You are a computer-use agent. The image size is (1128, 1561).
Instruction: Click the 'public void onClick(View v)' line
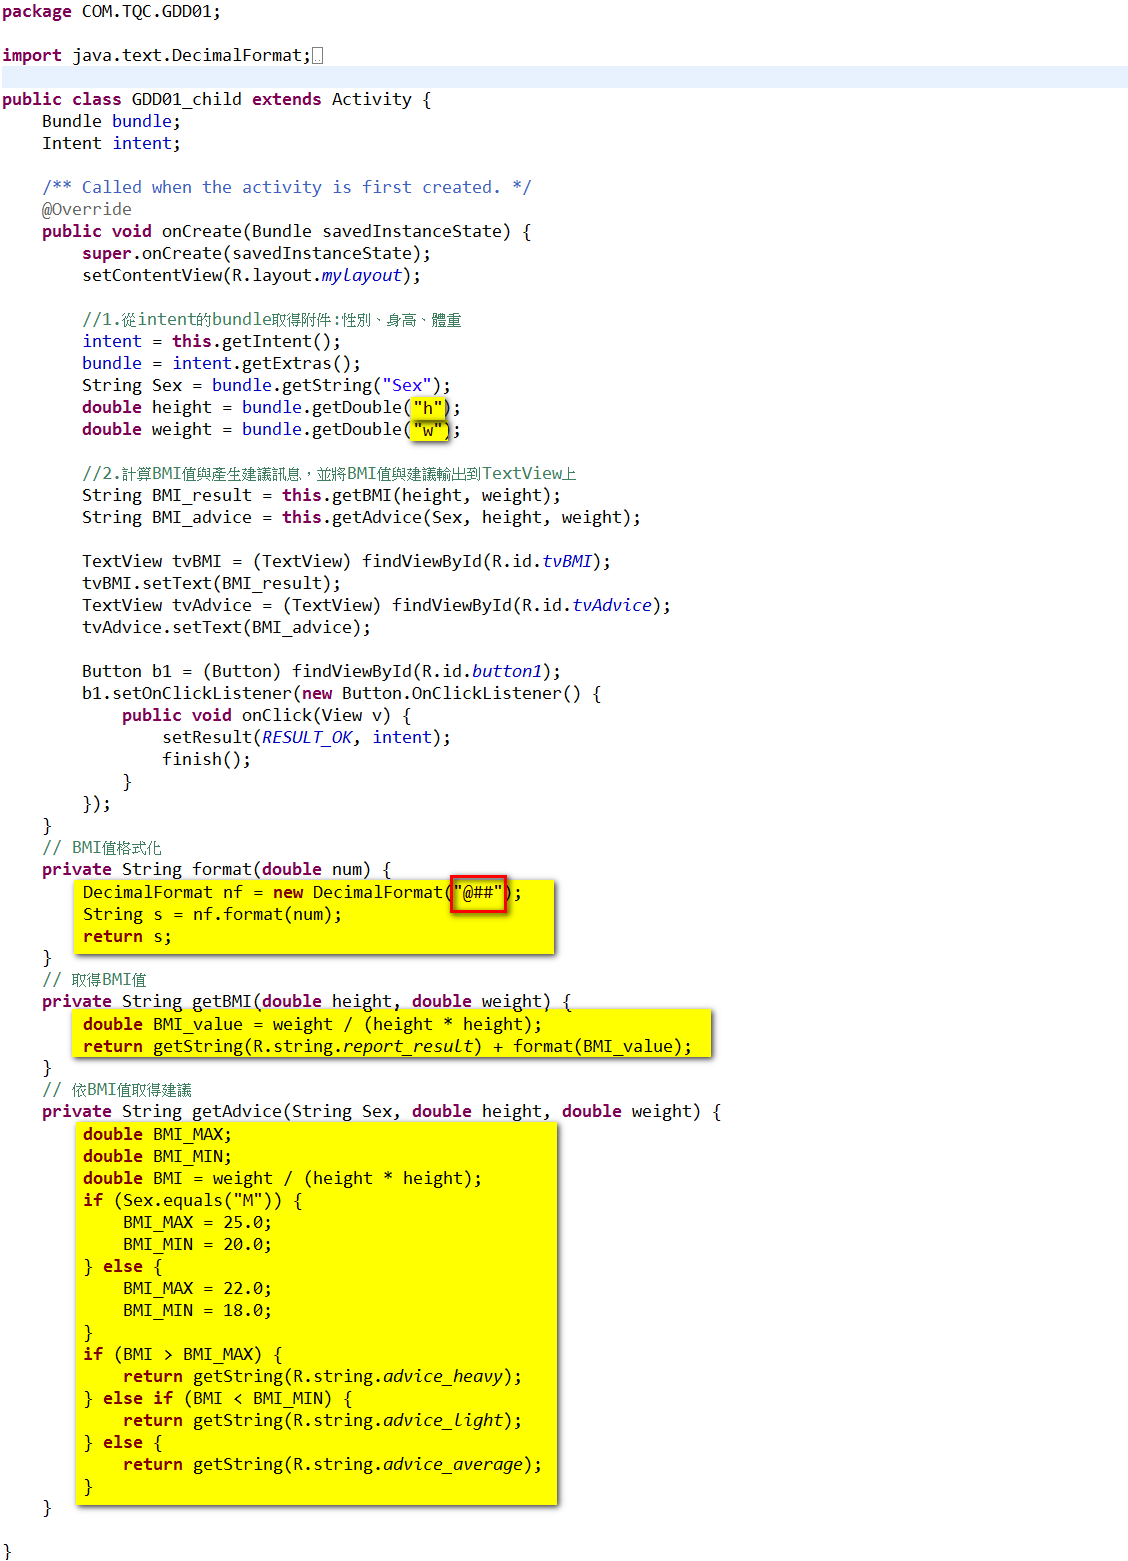pos(267,716)
